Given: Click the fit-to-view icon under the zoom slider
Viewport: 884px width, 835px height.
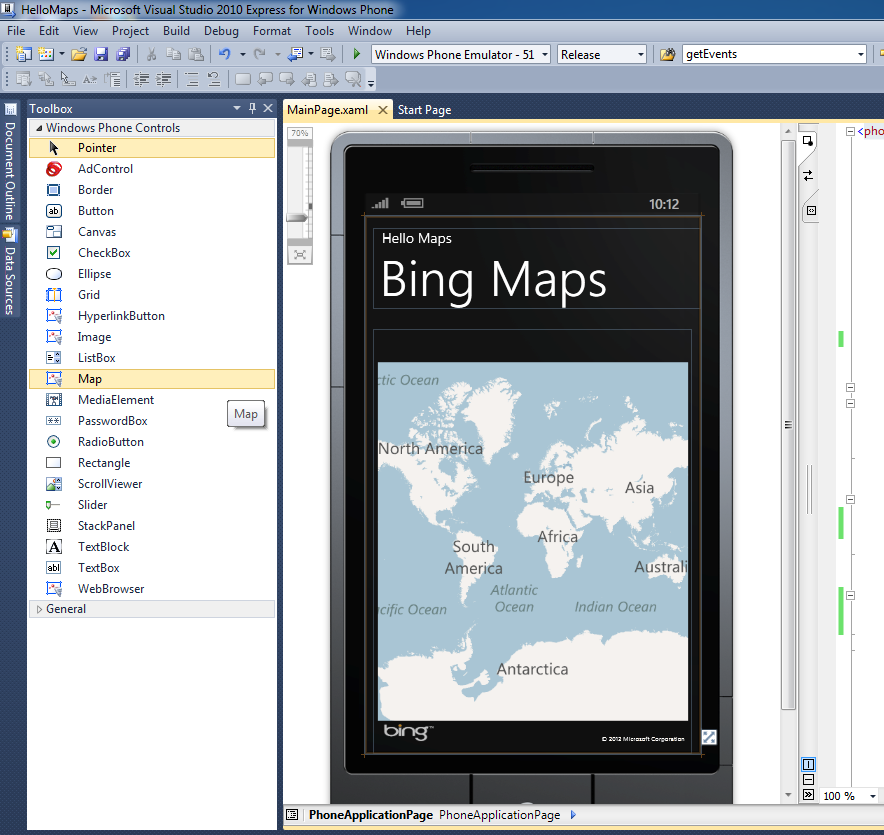Looking at the screenshot, I should pyautogui.click(x=300, y=255).
